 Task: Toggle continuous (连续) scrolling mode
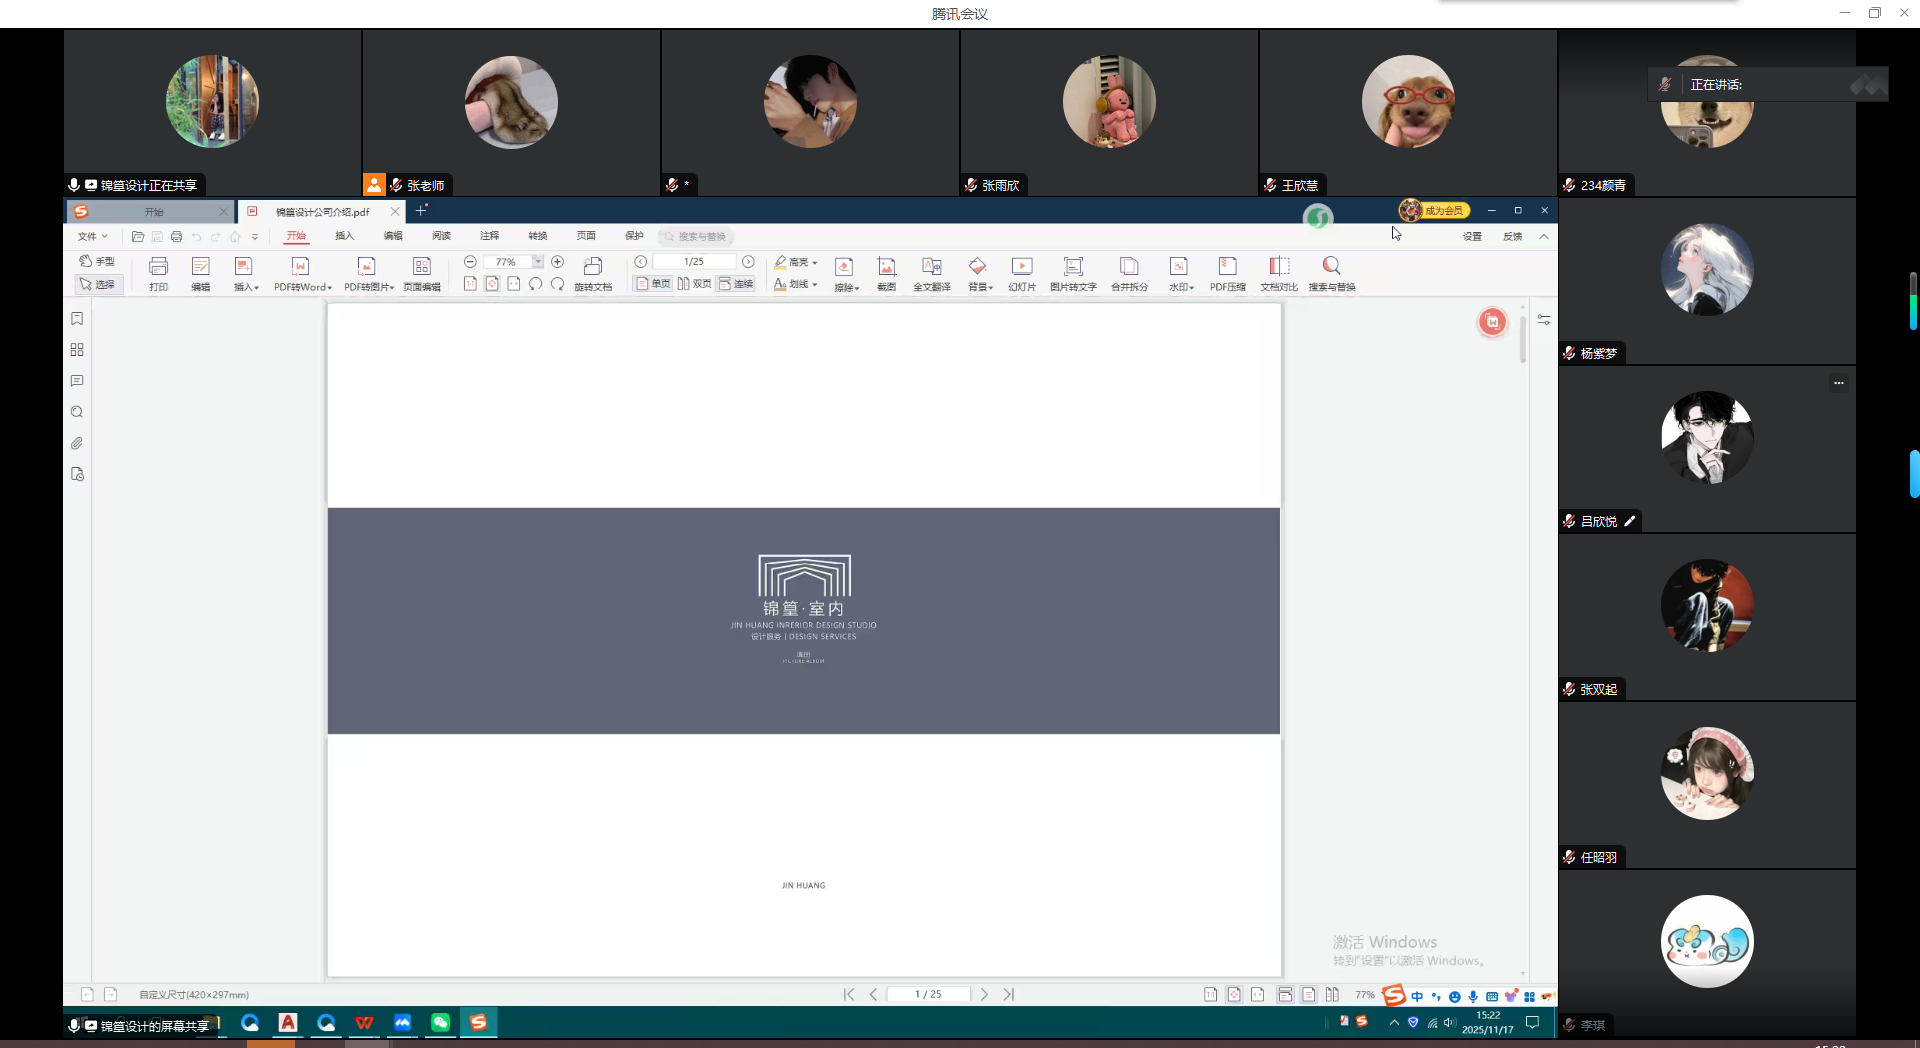[736, 284]
